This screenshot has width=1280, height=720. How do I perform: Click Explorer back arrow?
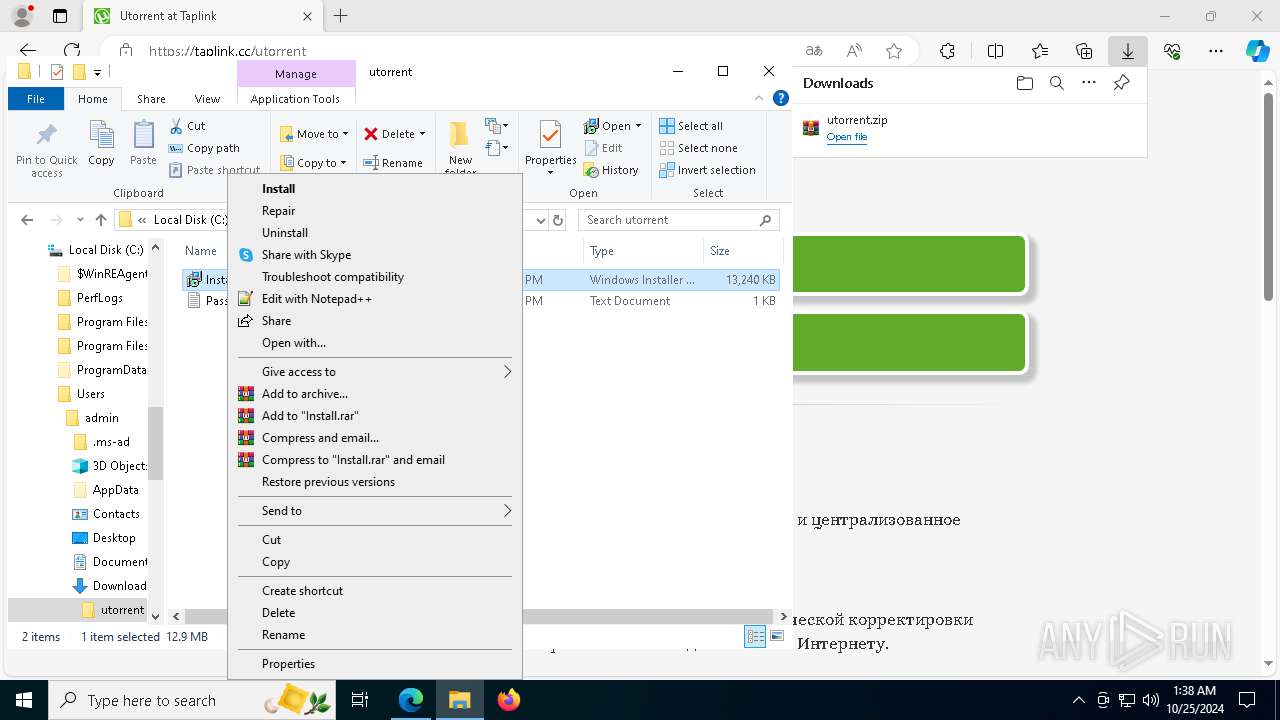(x=27, y=220)
